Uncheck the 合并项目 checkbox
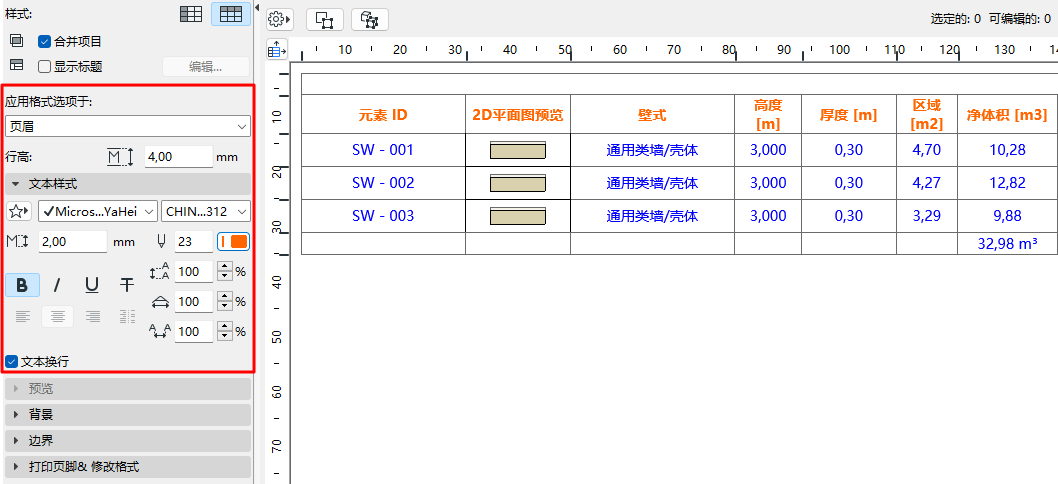This screenshot has height=484, width=1058. [x=45, y=41]
